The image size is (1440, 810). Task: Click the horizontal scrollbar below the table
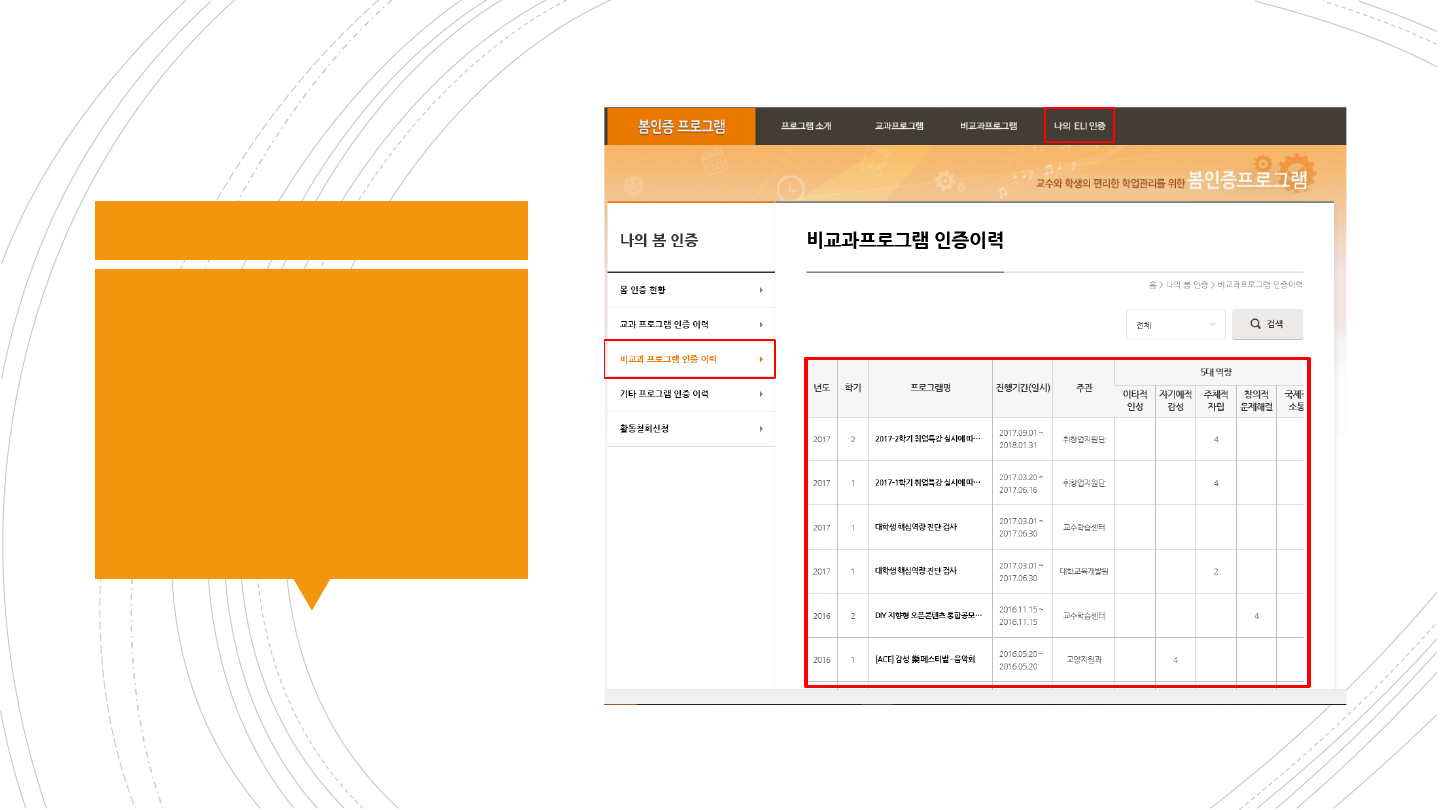tap(975, 696)
